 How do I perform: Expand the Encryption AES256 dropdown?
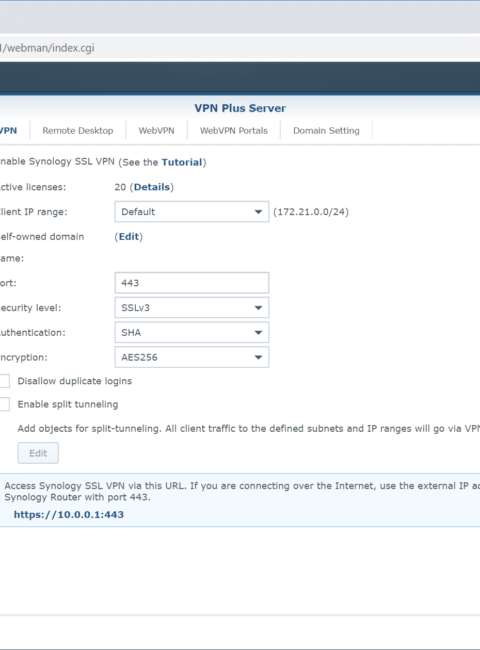pos(192,357)
